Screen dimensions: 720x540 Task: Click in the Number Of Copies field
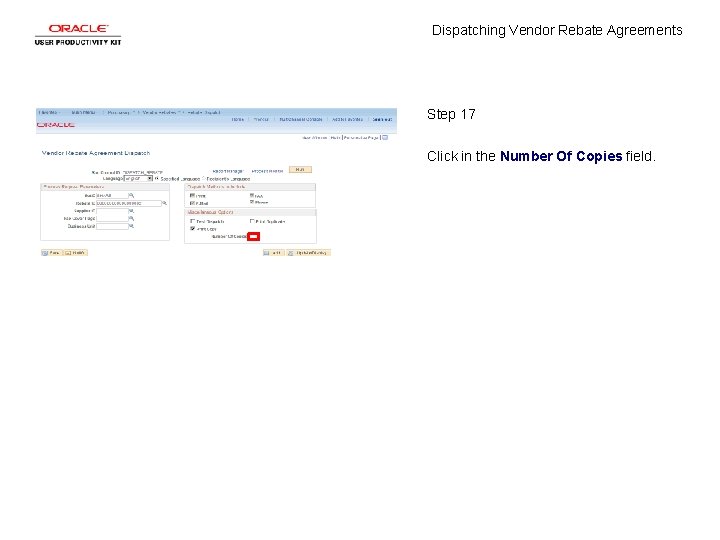tap(253, 236)
